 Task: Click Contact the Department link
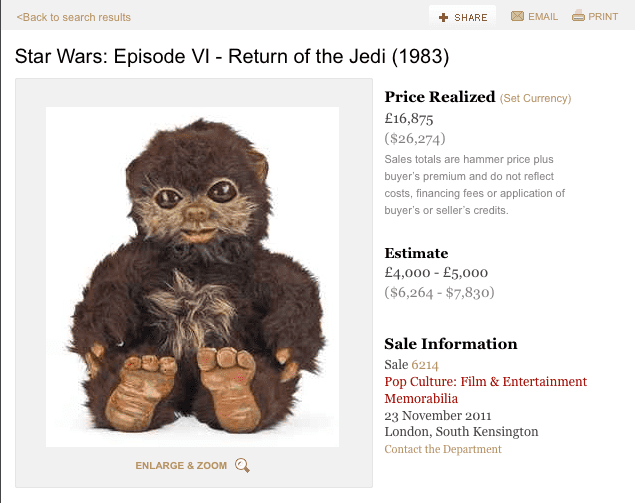point(443,449)
